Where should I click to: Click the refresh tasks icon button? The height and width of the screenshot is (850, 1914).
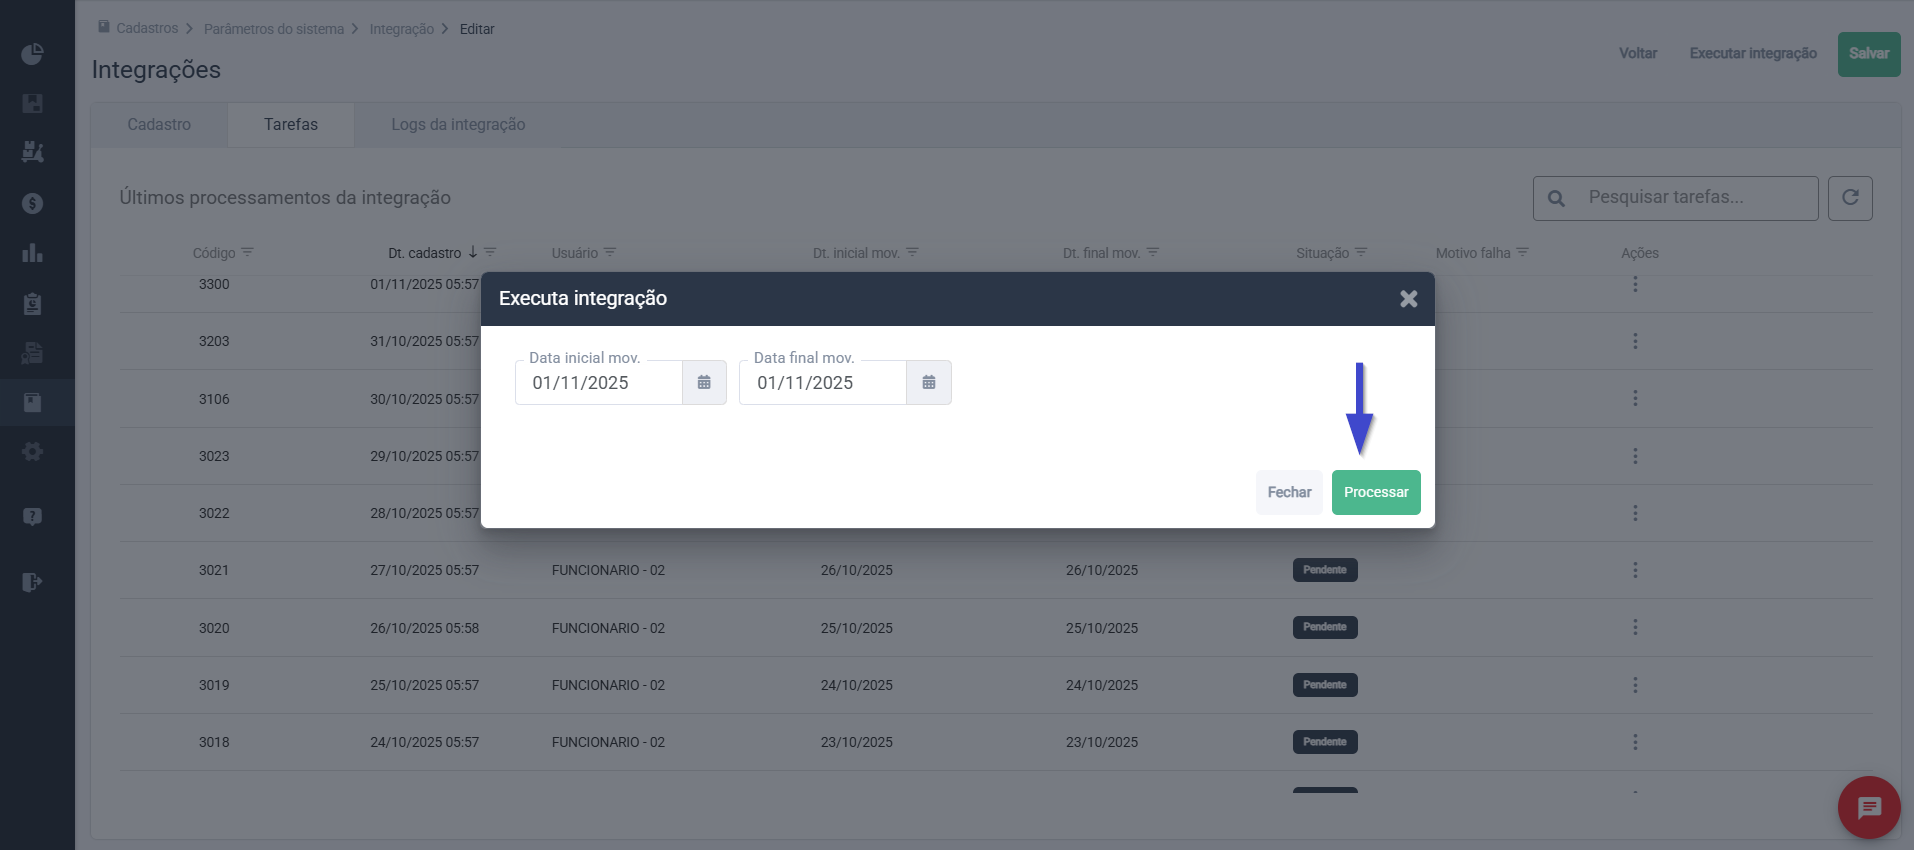(1850, 198)
